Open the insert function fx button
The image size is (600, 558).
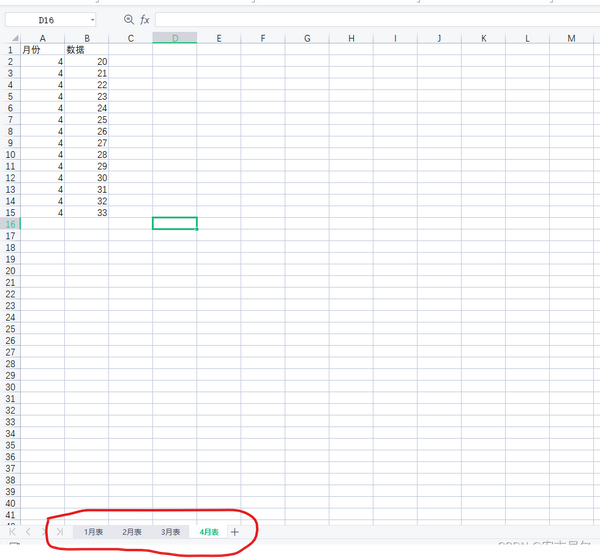pos(145,20)
